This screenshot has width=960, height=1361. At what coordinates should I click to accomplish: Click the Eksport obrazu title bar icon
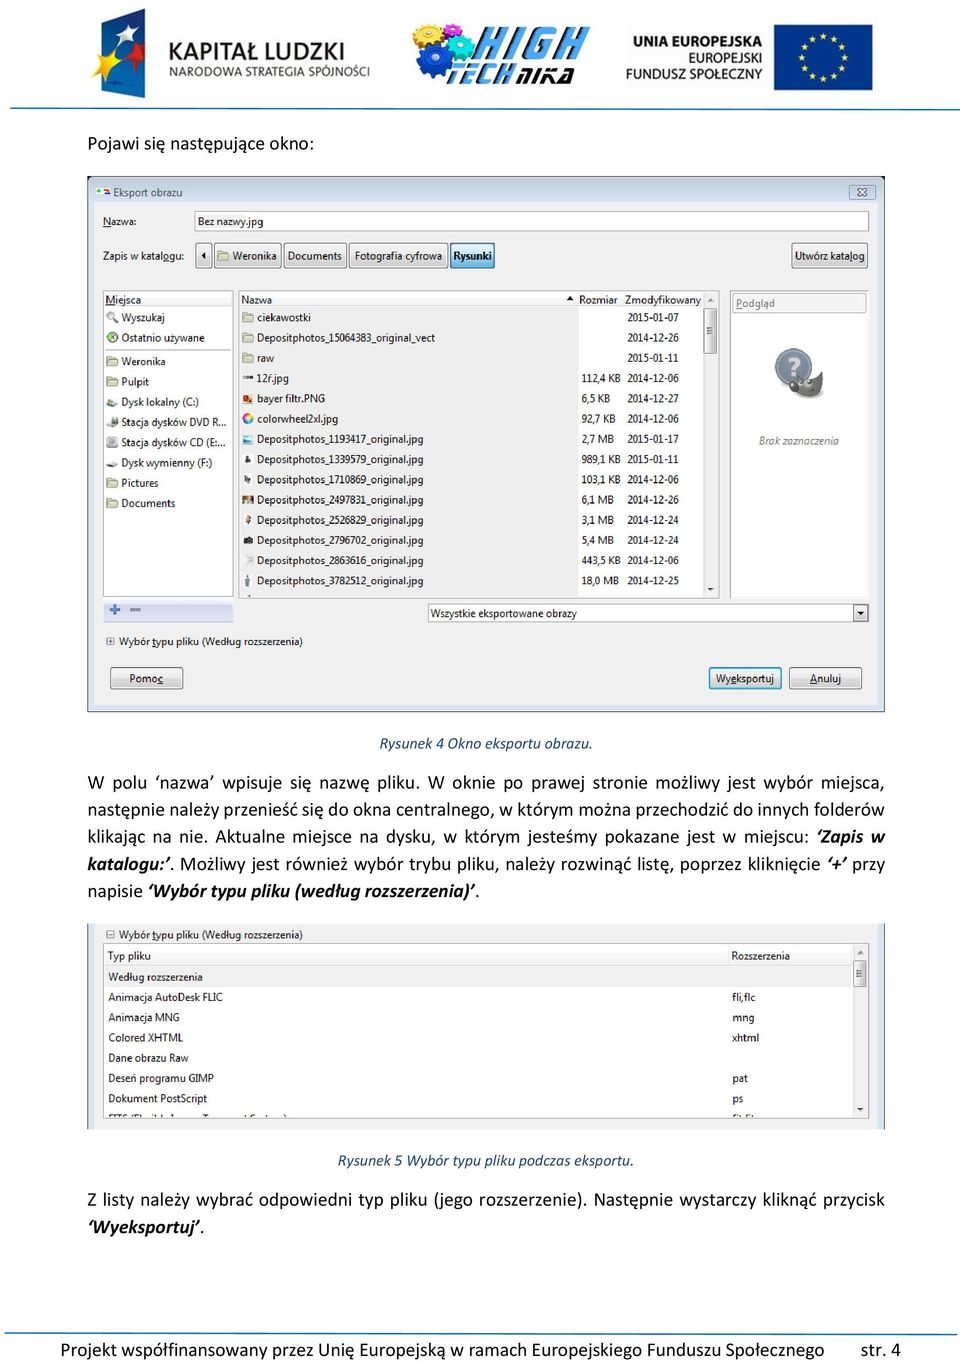[x=102, y=192]
